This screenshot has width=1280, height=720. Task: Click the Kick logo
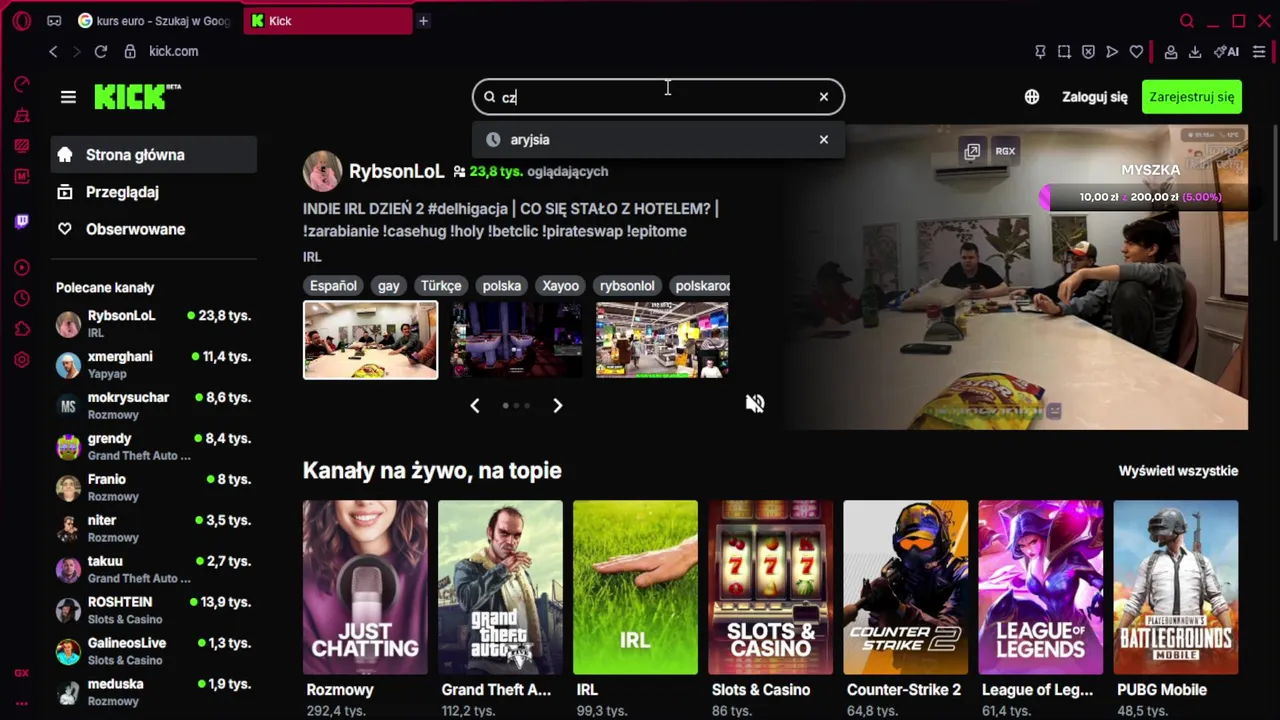[138, 96]
